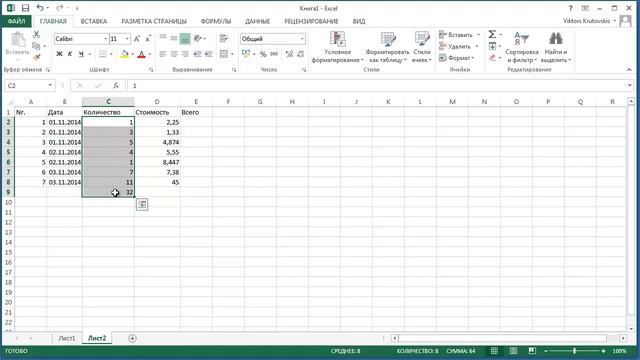Click the accounting currency format icon
This screenshot has width=640, height=360.
pos(246,54)
